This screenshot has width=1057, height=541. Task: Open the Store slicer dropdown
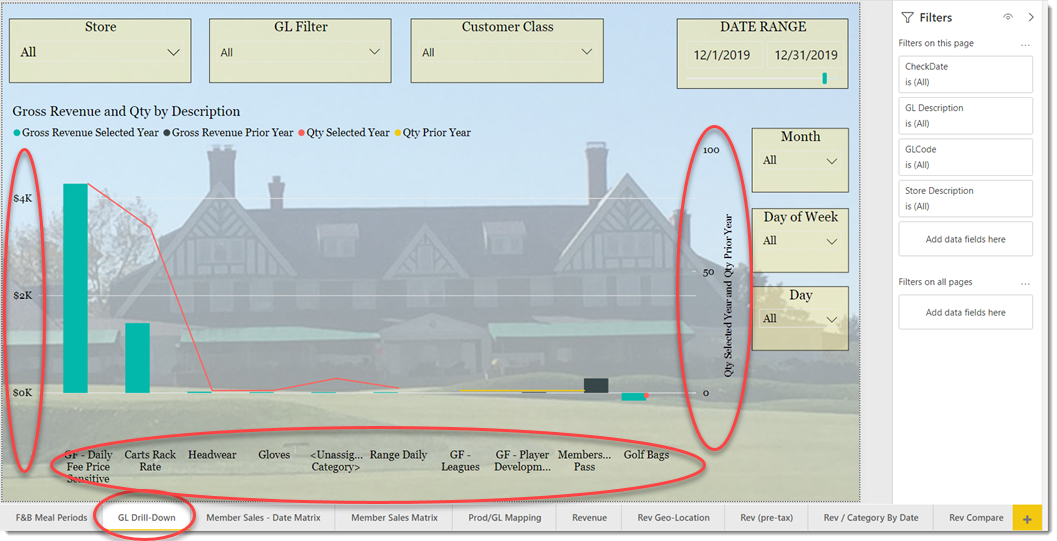point(174,52)
